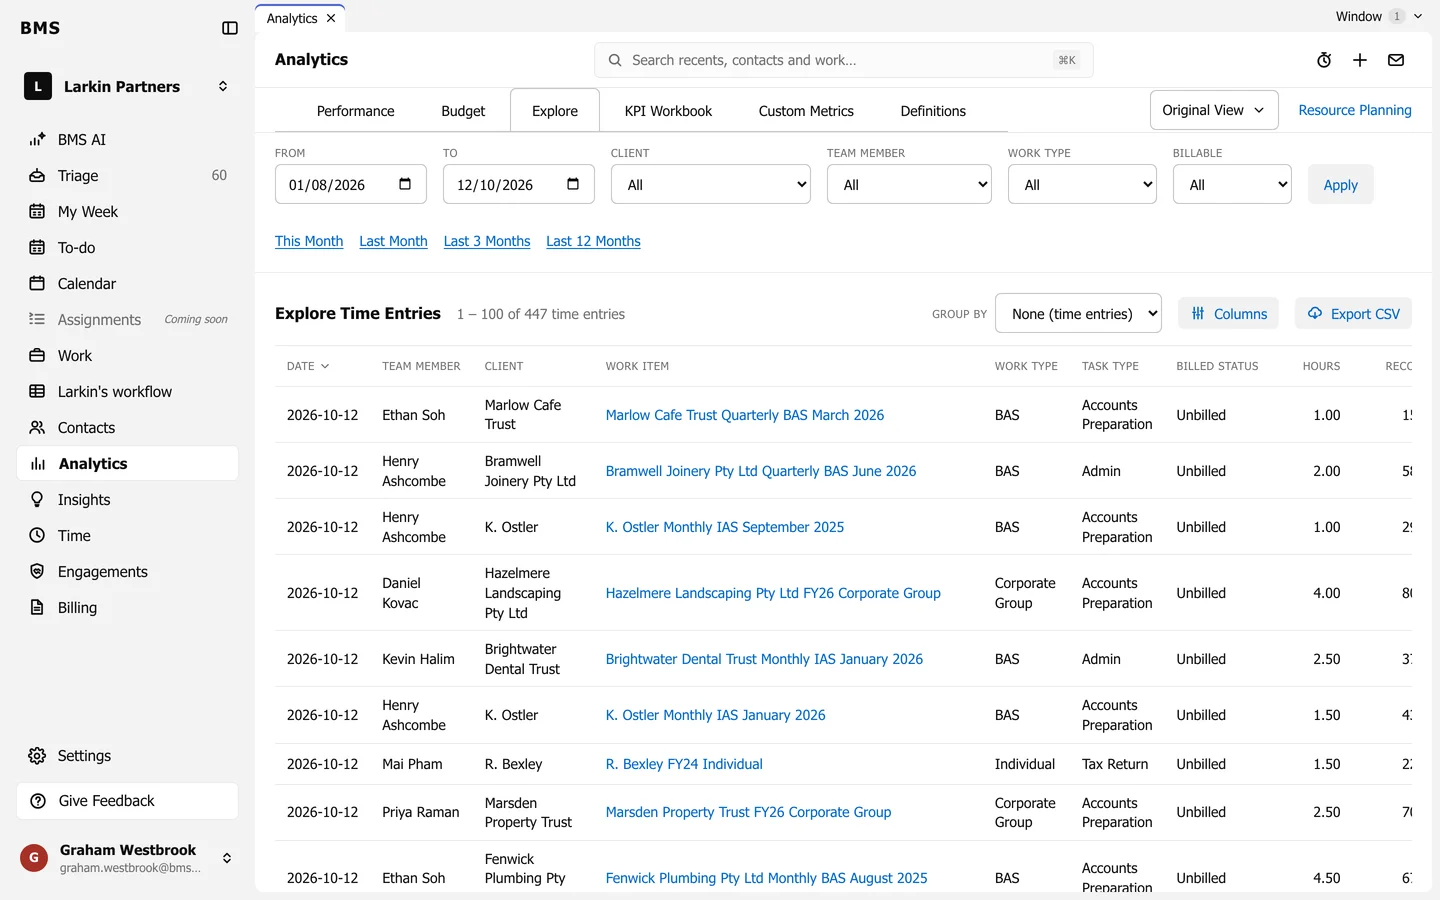Click the Apply filters button
The height and width of the screenshot is (900, 1440).
point(1340,184)
